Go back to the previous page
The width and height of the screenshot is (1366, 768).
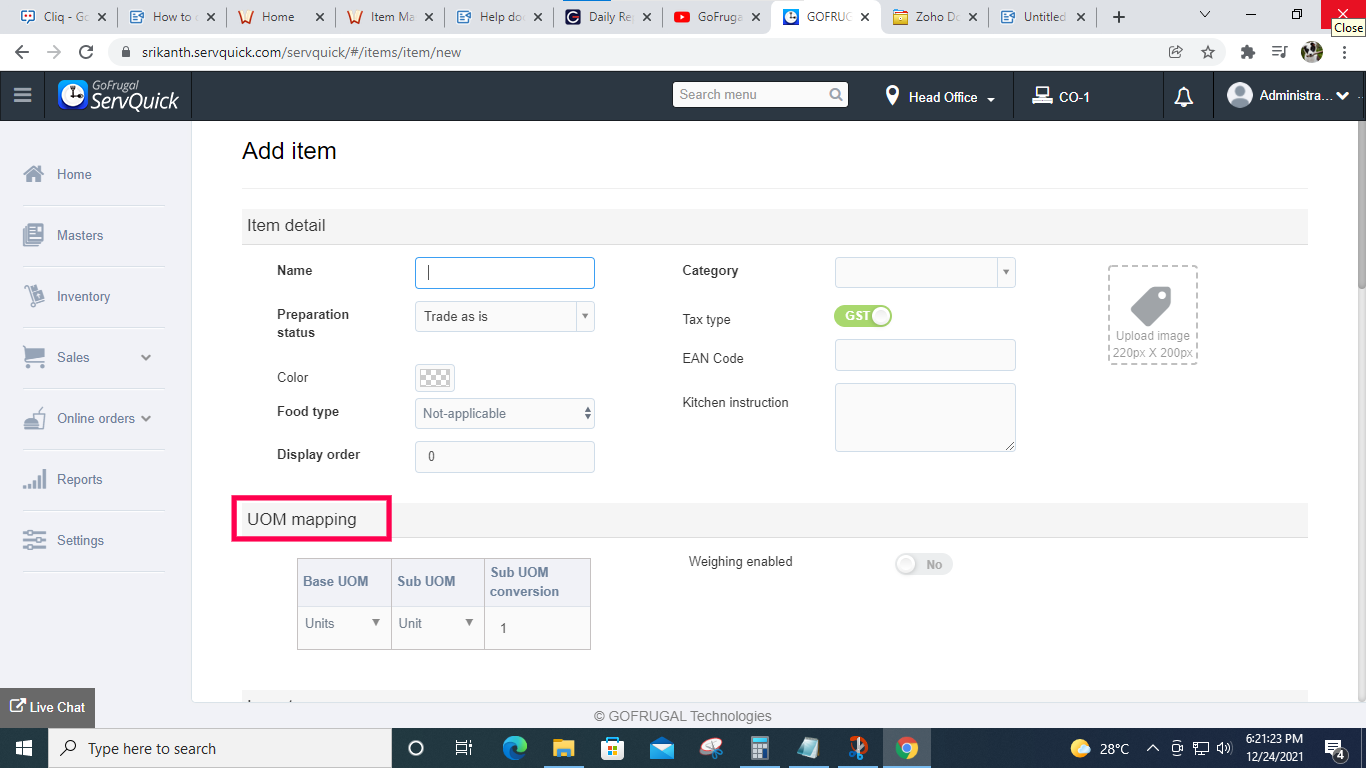(x=22, y=52)
